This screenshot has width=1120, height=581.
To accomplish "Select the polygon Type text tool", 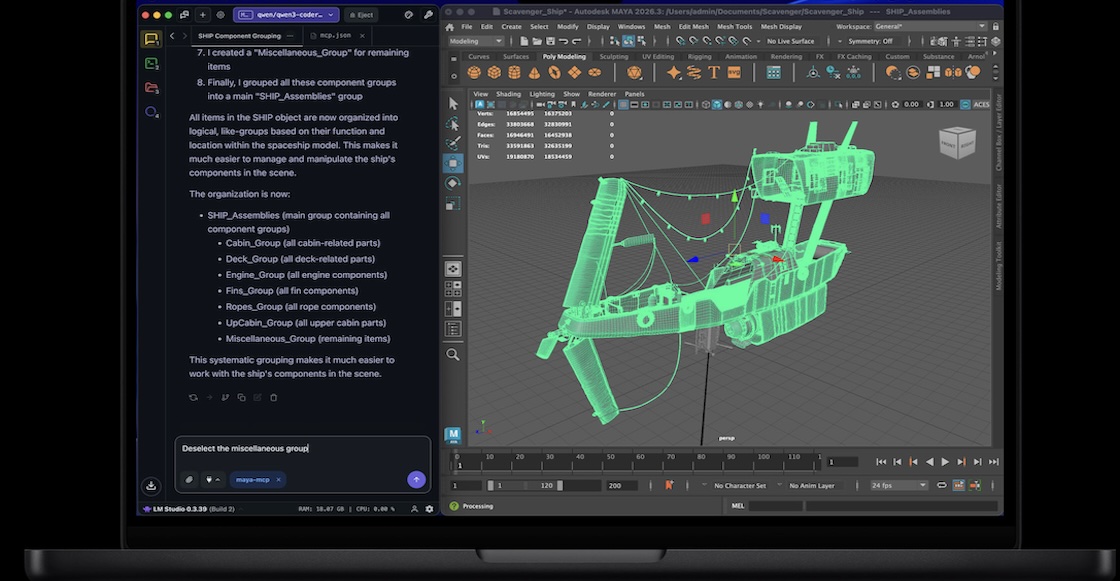I will point(714,73).
